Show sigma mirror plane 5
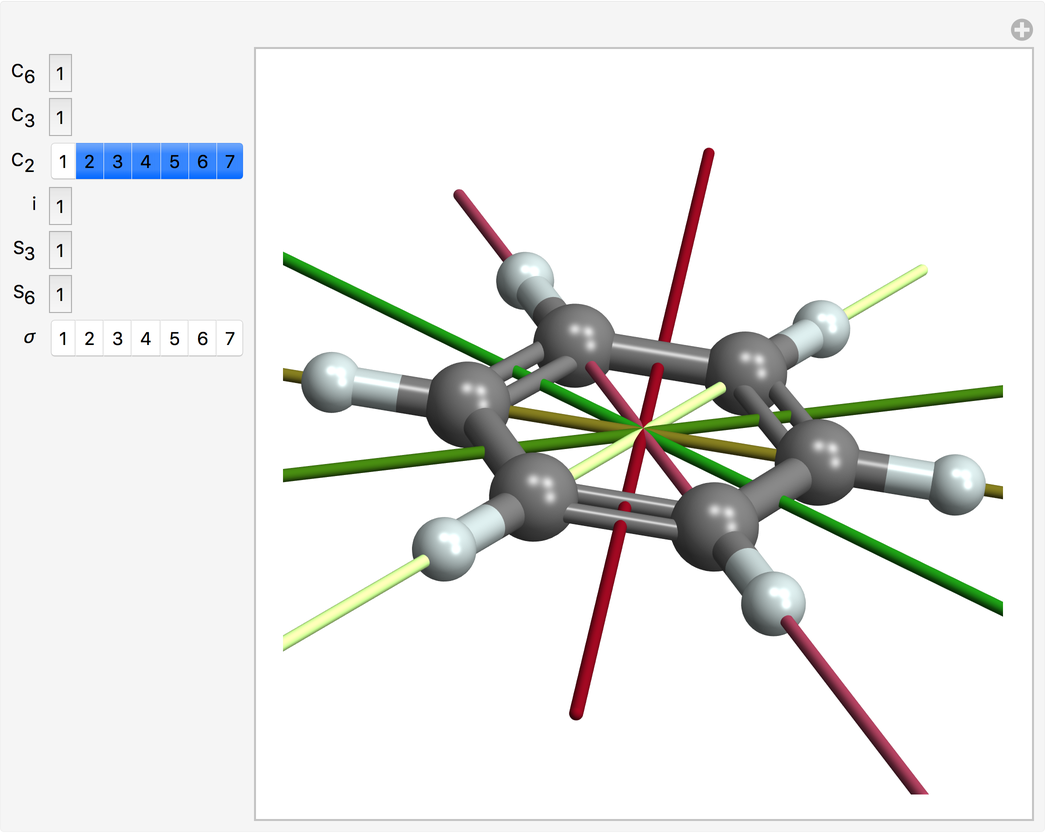The height and width of the screenshot is (834, 1046). (x=174, y=339)
